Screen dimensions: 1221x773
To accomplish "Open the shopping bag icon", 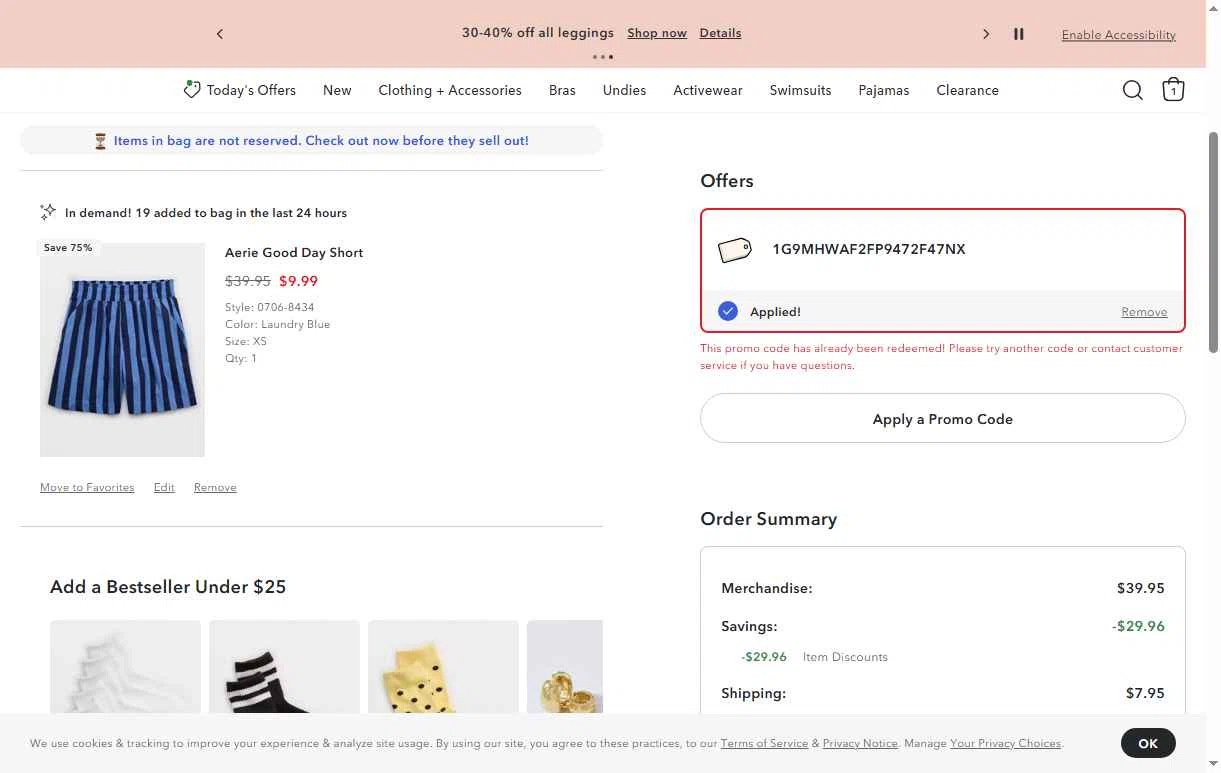I will coord(1173,90).
